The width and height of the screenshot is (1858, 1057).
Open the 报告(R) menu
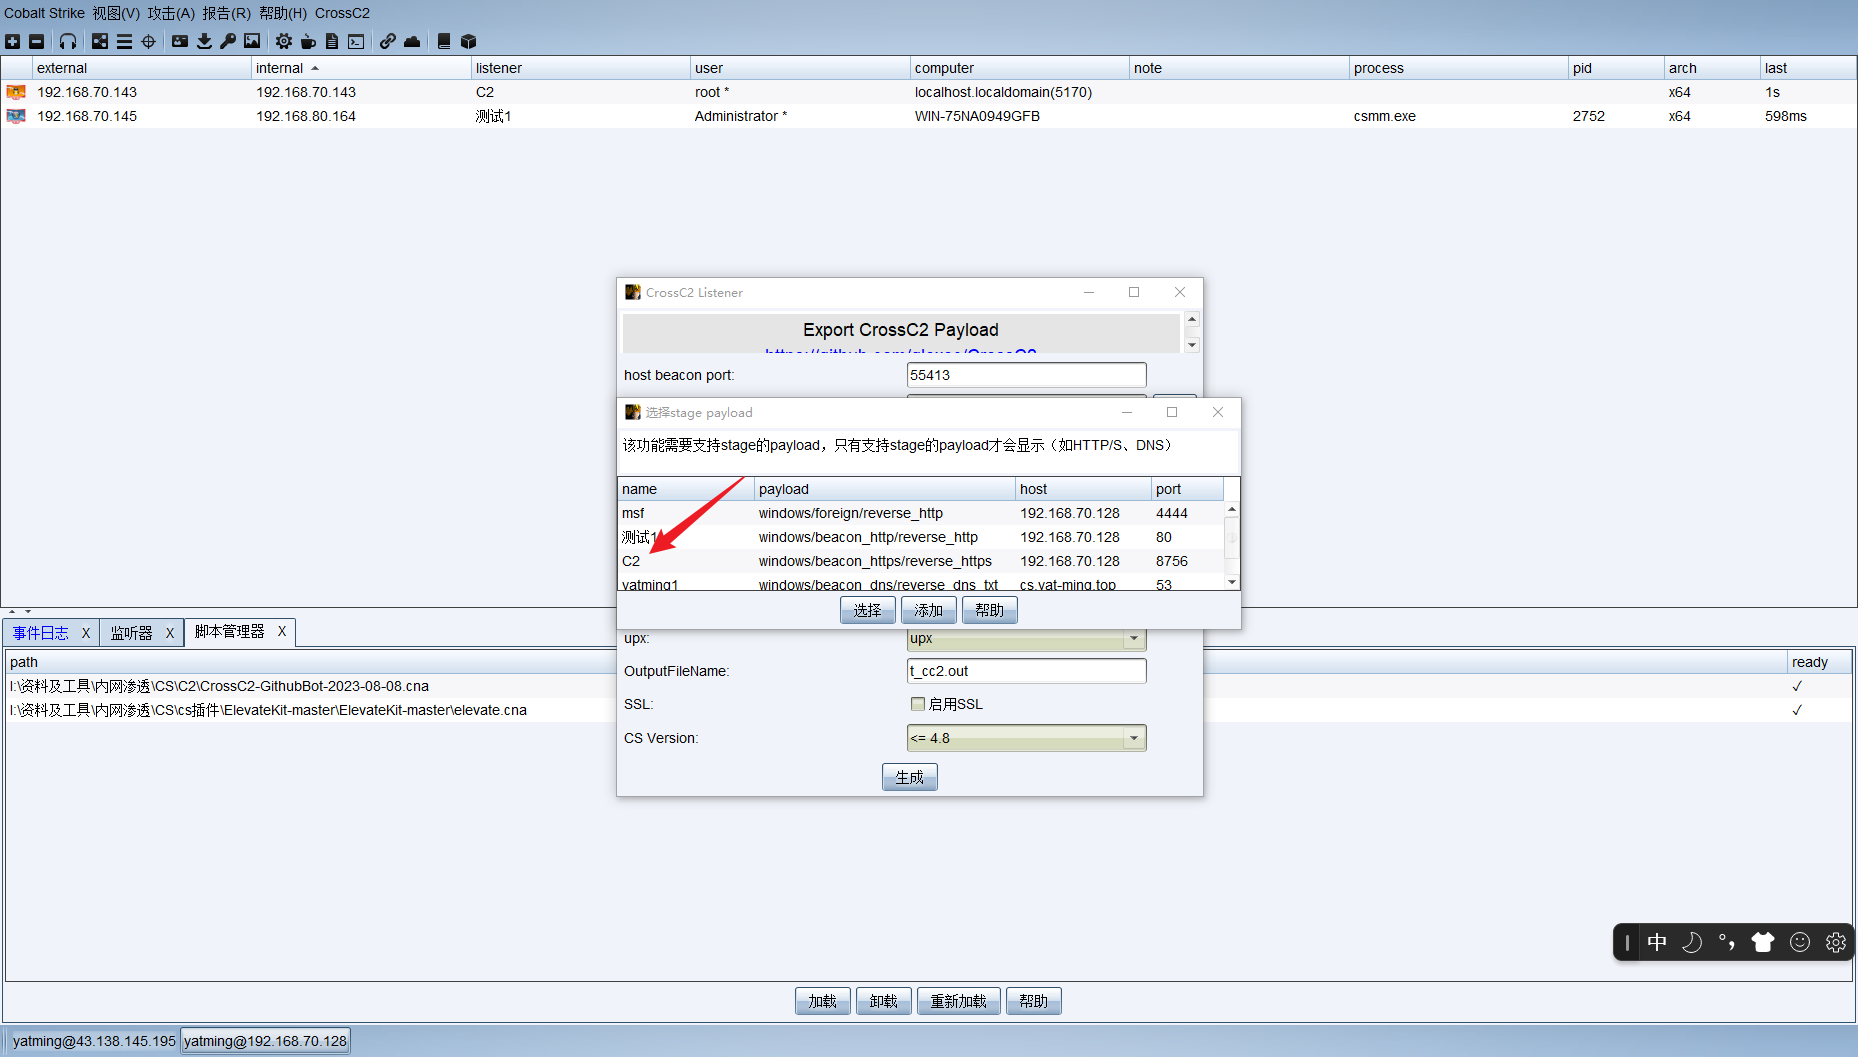tap(226, 13)
